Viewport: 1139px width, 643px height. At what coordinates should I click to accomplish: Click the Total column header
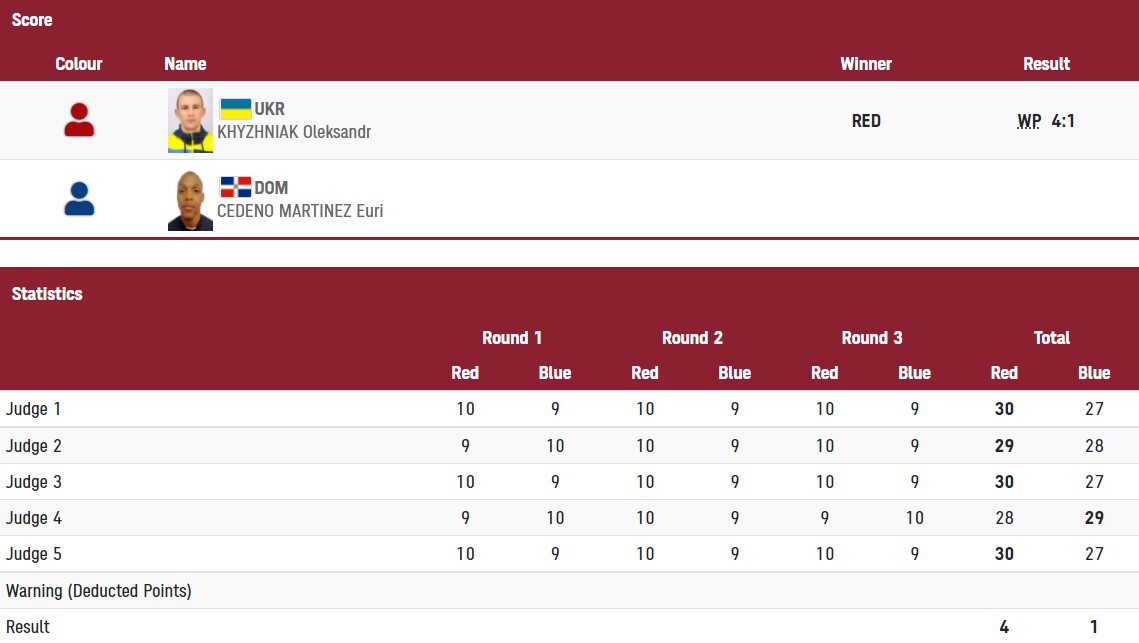tap(1052, 338)
